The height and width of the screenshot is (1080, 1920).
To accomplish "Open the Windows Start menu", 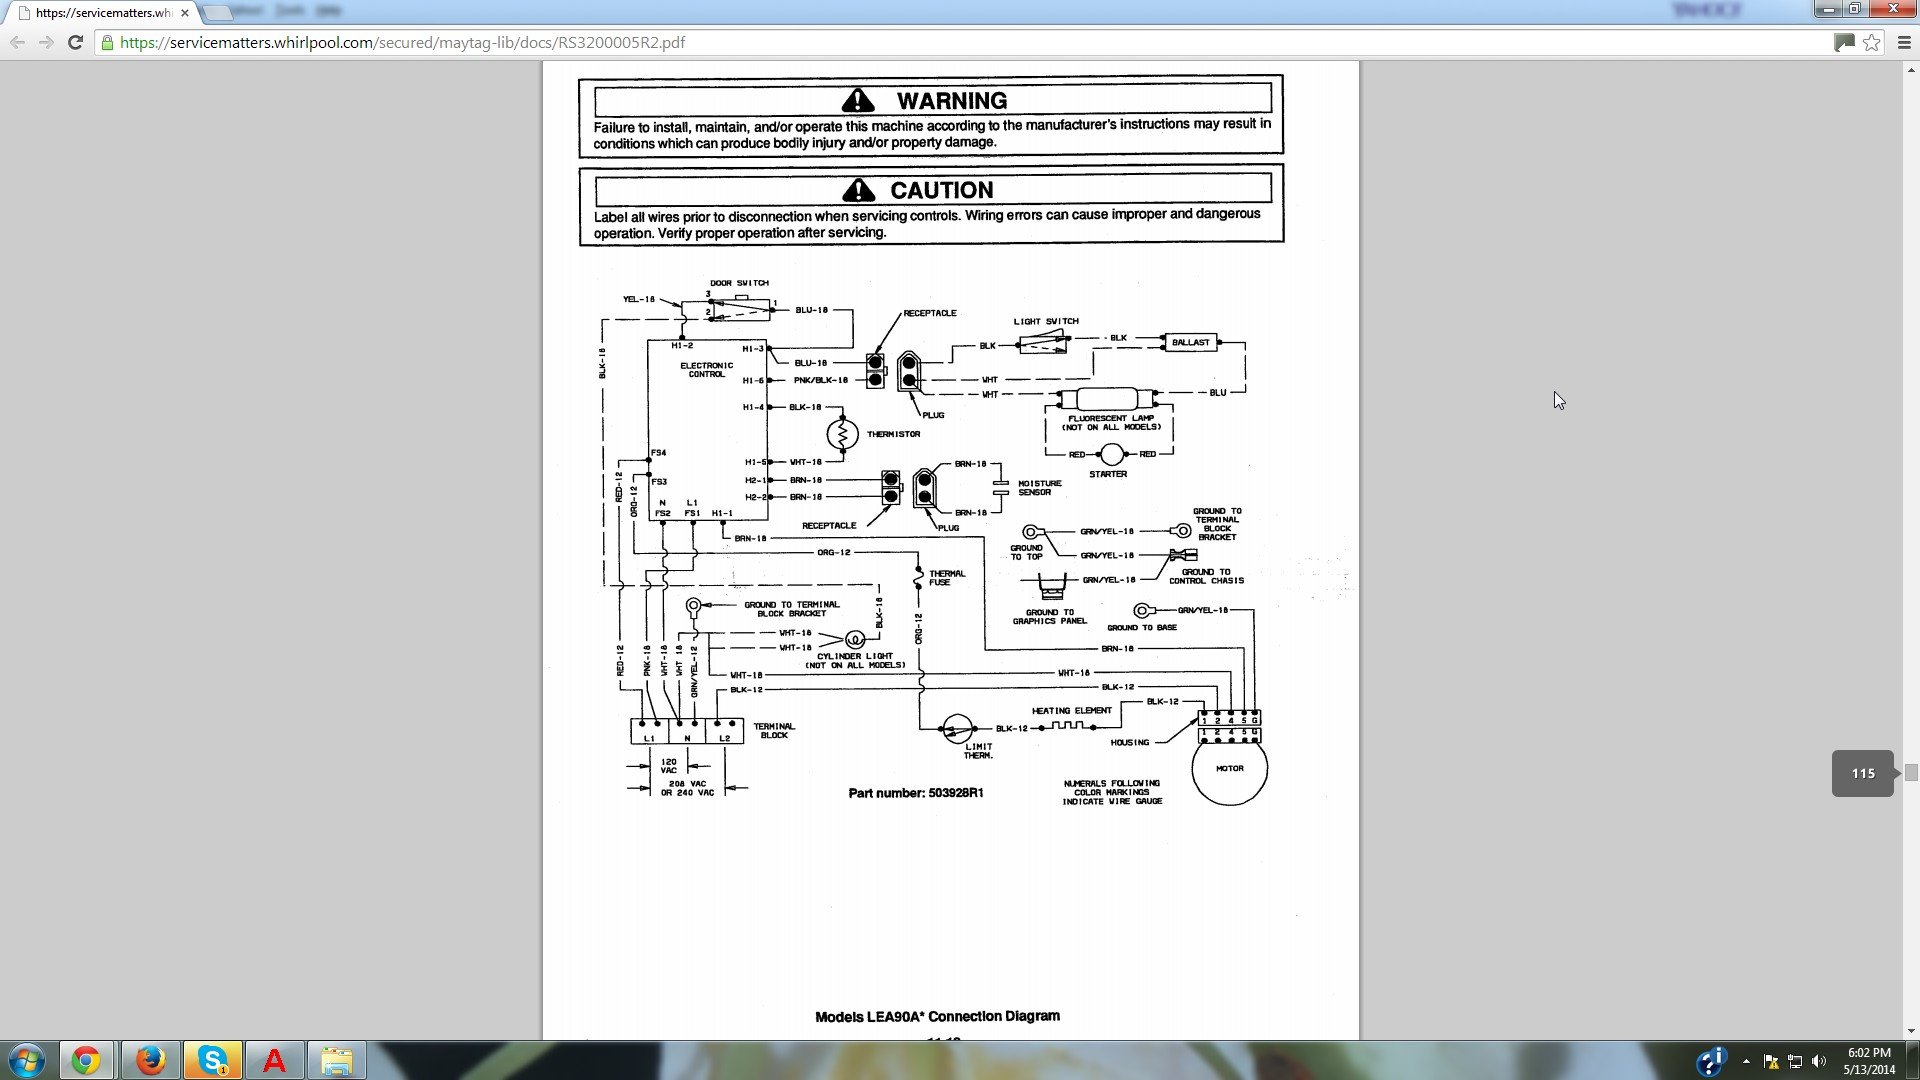I will coord(27,1060).
